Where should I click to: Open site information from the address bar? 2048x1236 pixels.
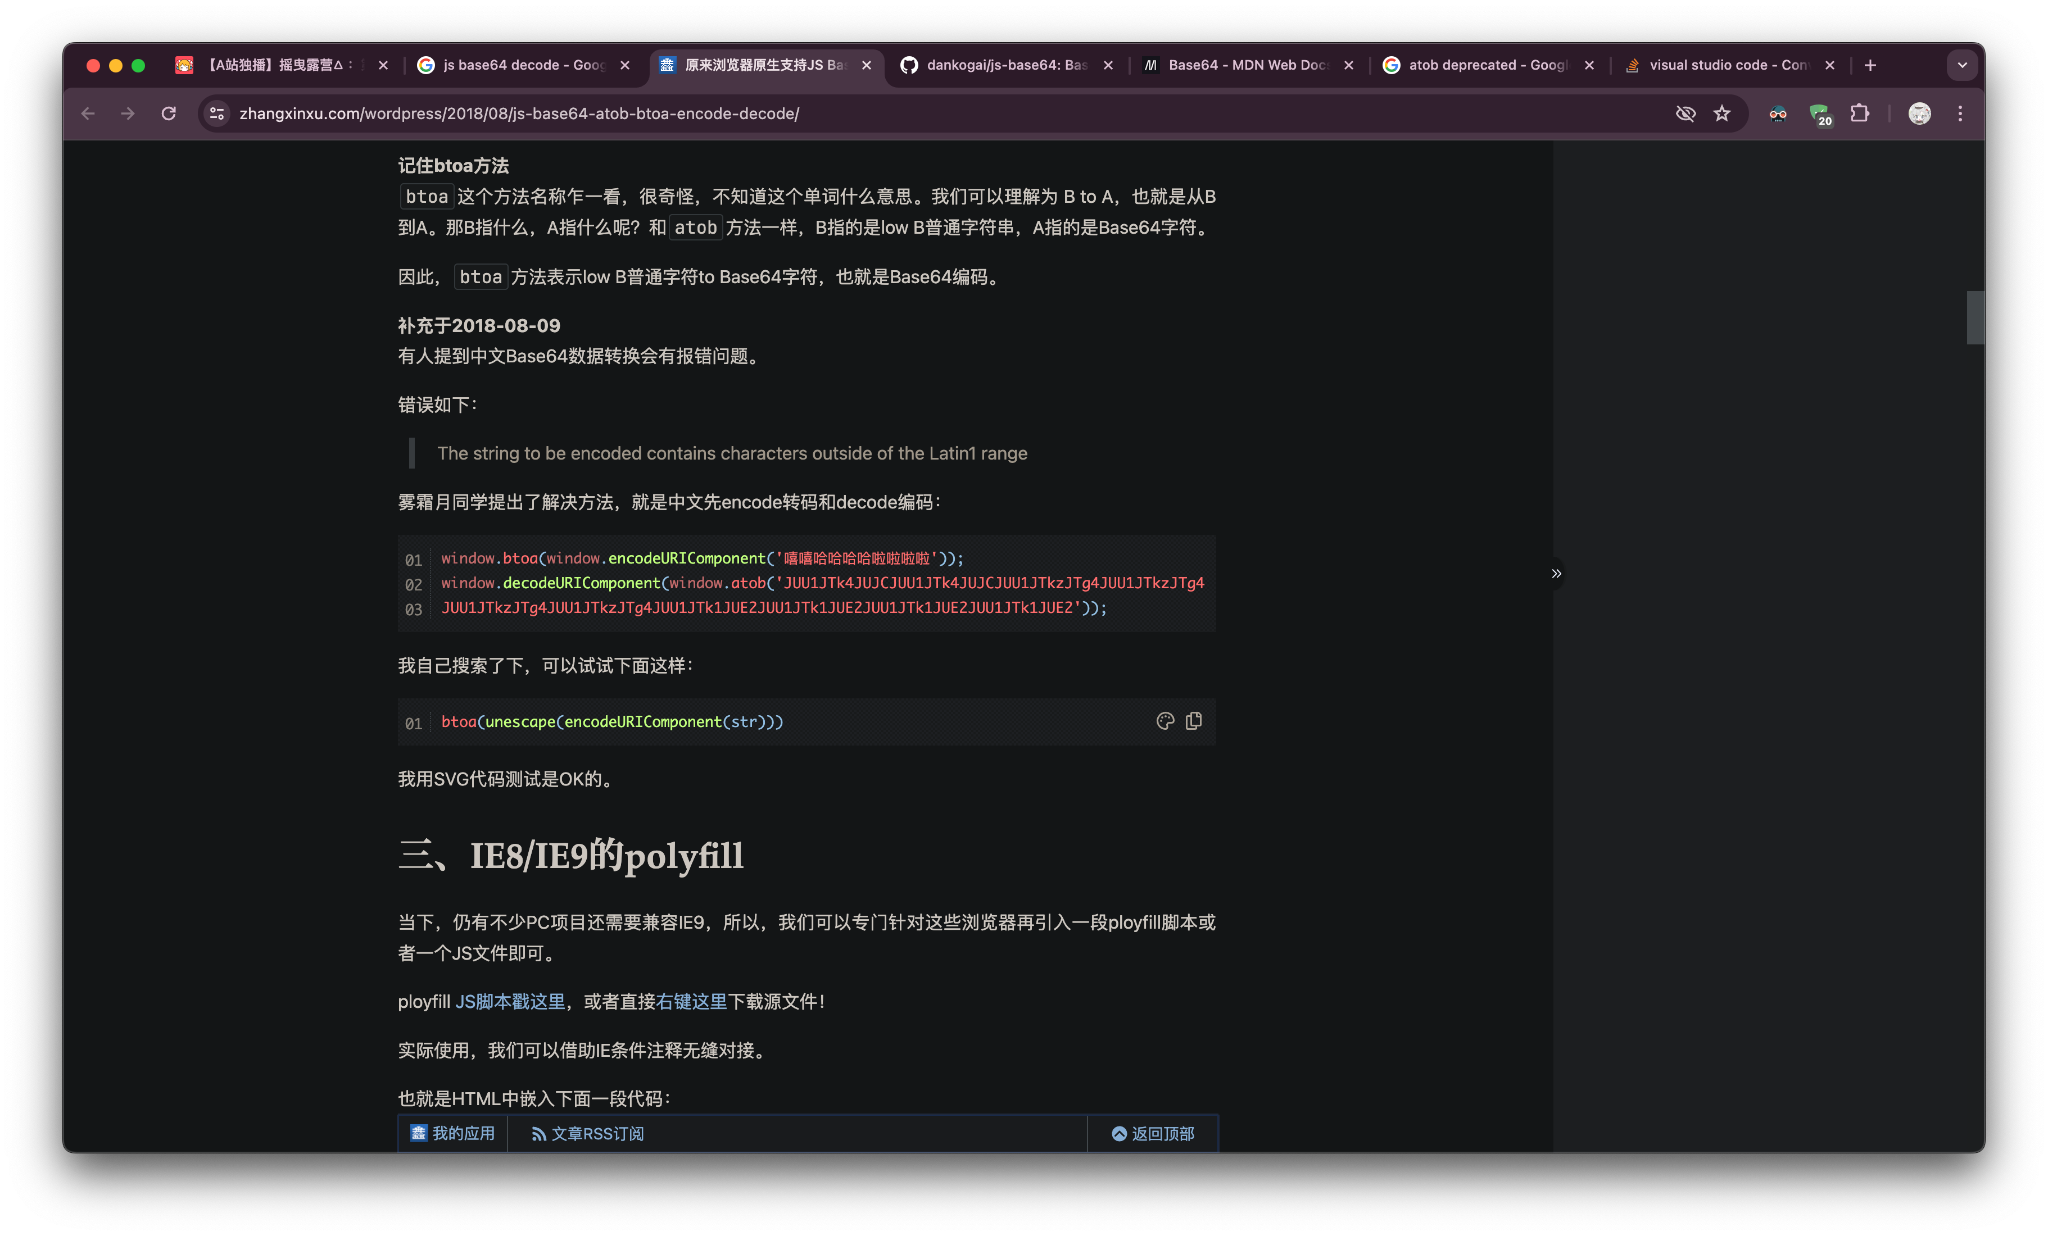[x=217, y=113]
